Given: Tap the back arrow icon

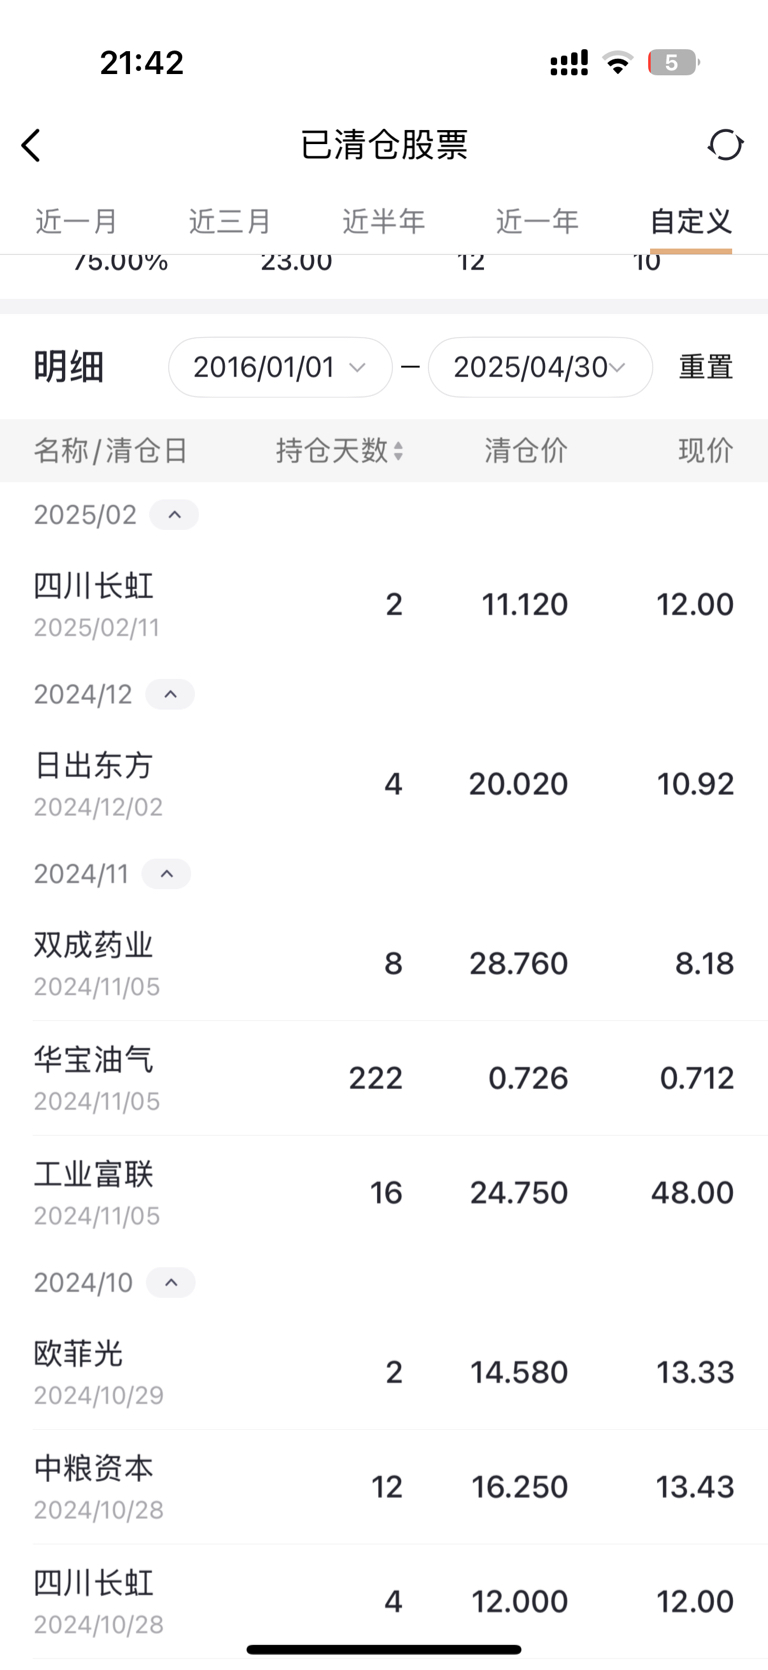Looking at the screenshot, I should pos(31,145).
